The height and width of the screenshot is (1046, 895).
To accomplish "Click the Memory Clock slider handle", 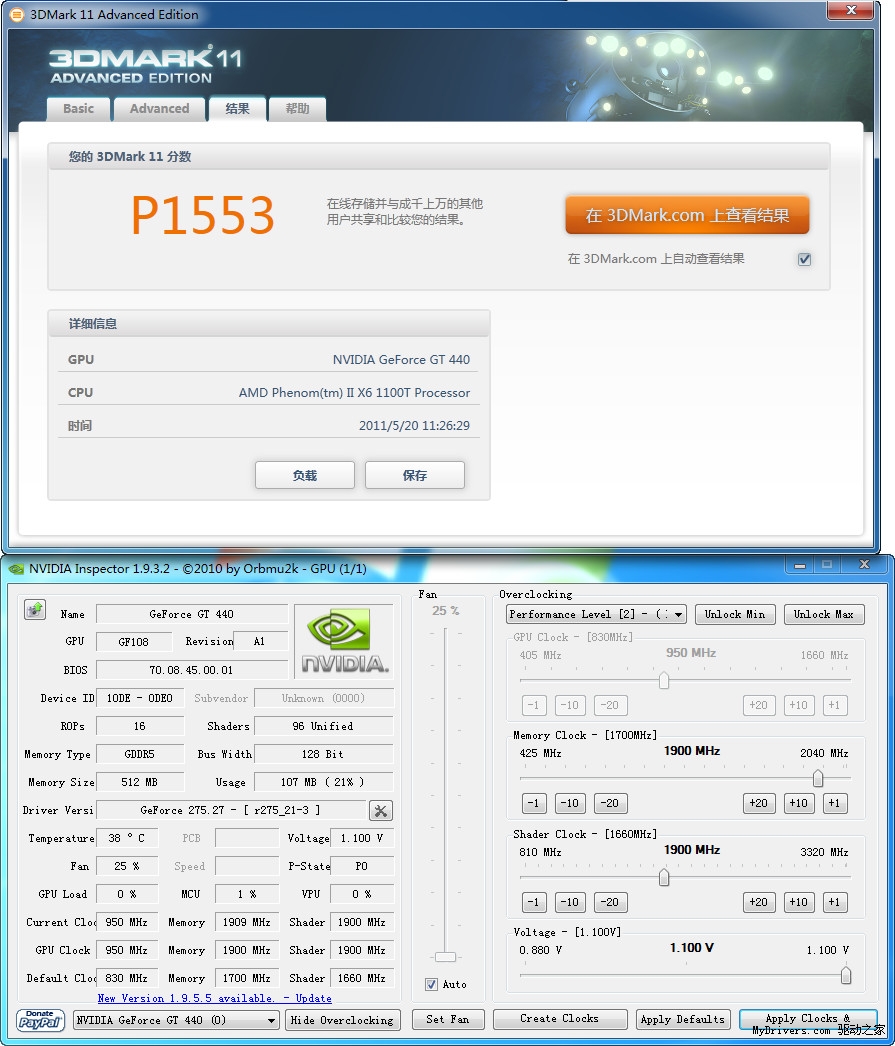I will coord(818,778).
